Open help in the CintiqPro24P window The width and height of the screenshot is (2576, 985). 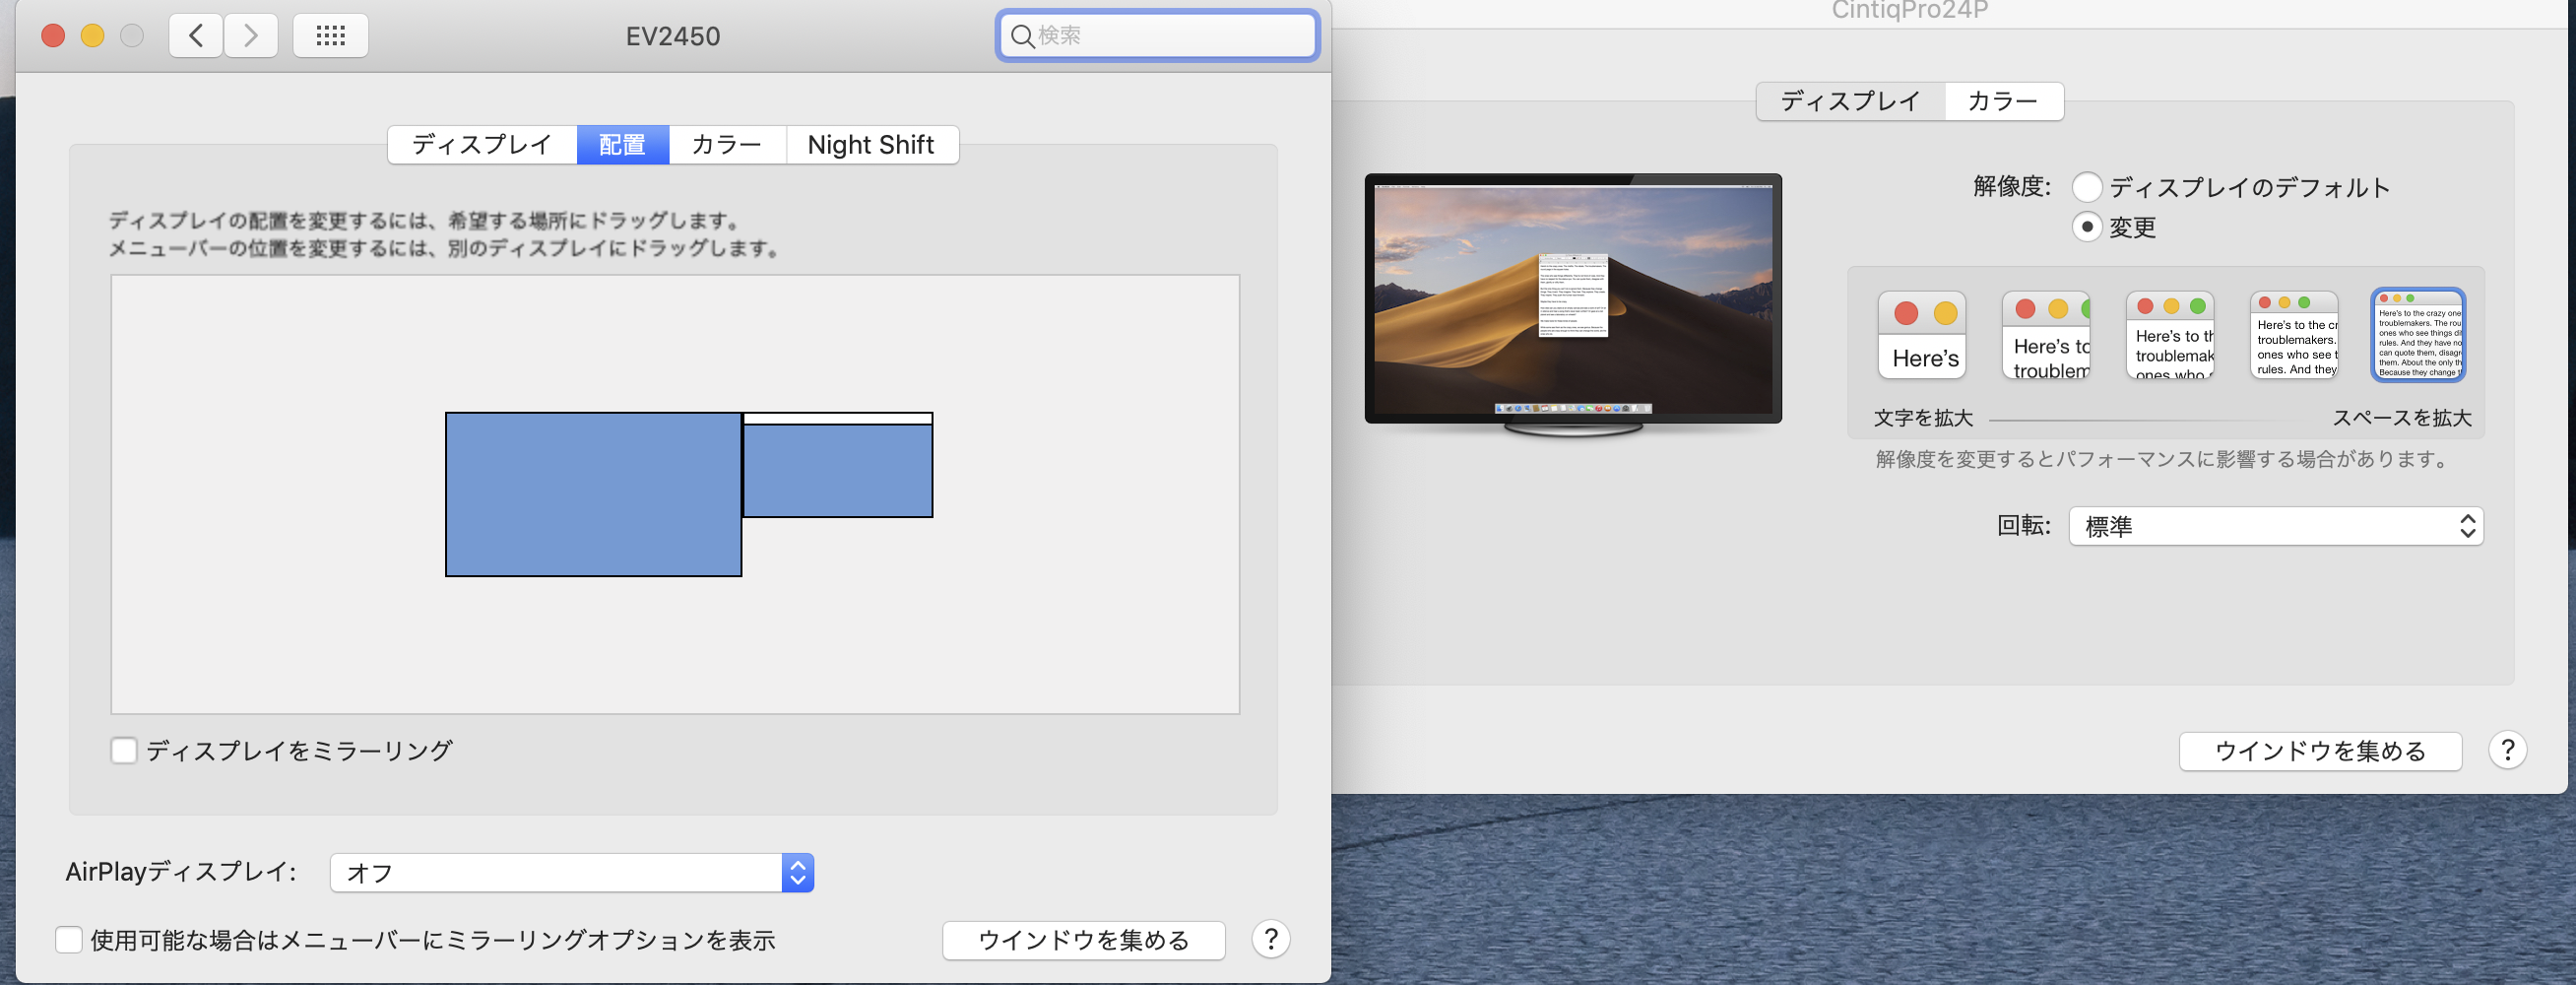pyautogui.click(x=2507, y=750)
